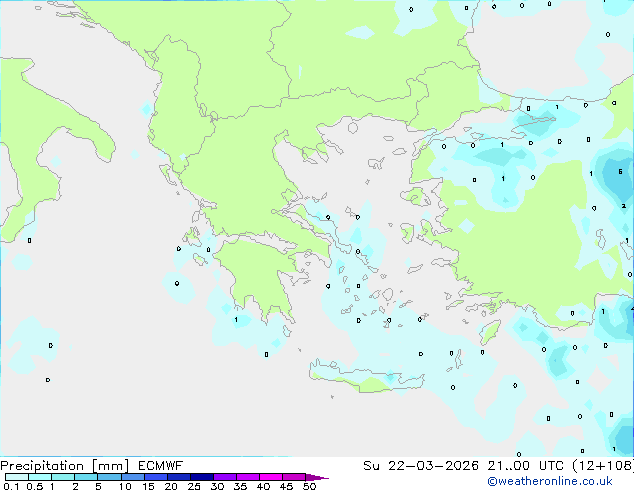Open the weatheronline.co.uk link
The image size is (634, 490).
(x=550, y=482)
